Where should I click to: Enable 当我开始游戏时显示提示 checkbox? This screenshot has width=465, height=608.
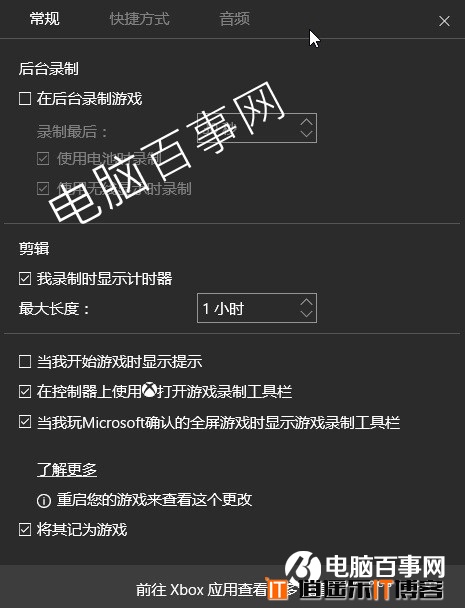(25, 362)
